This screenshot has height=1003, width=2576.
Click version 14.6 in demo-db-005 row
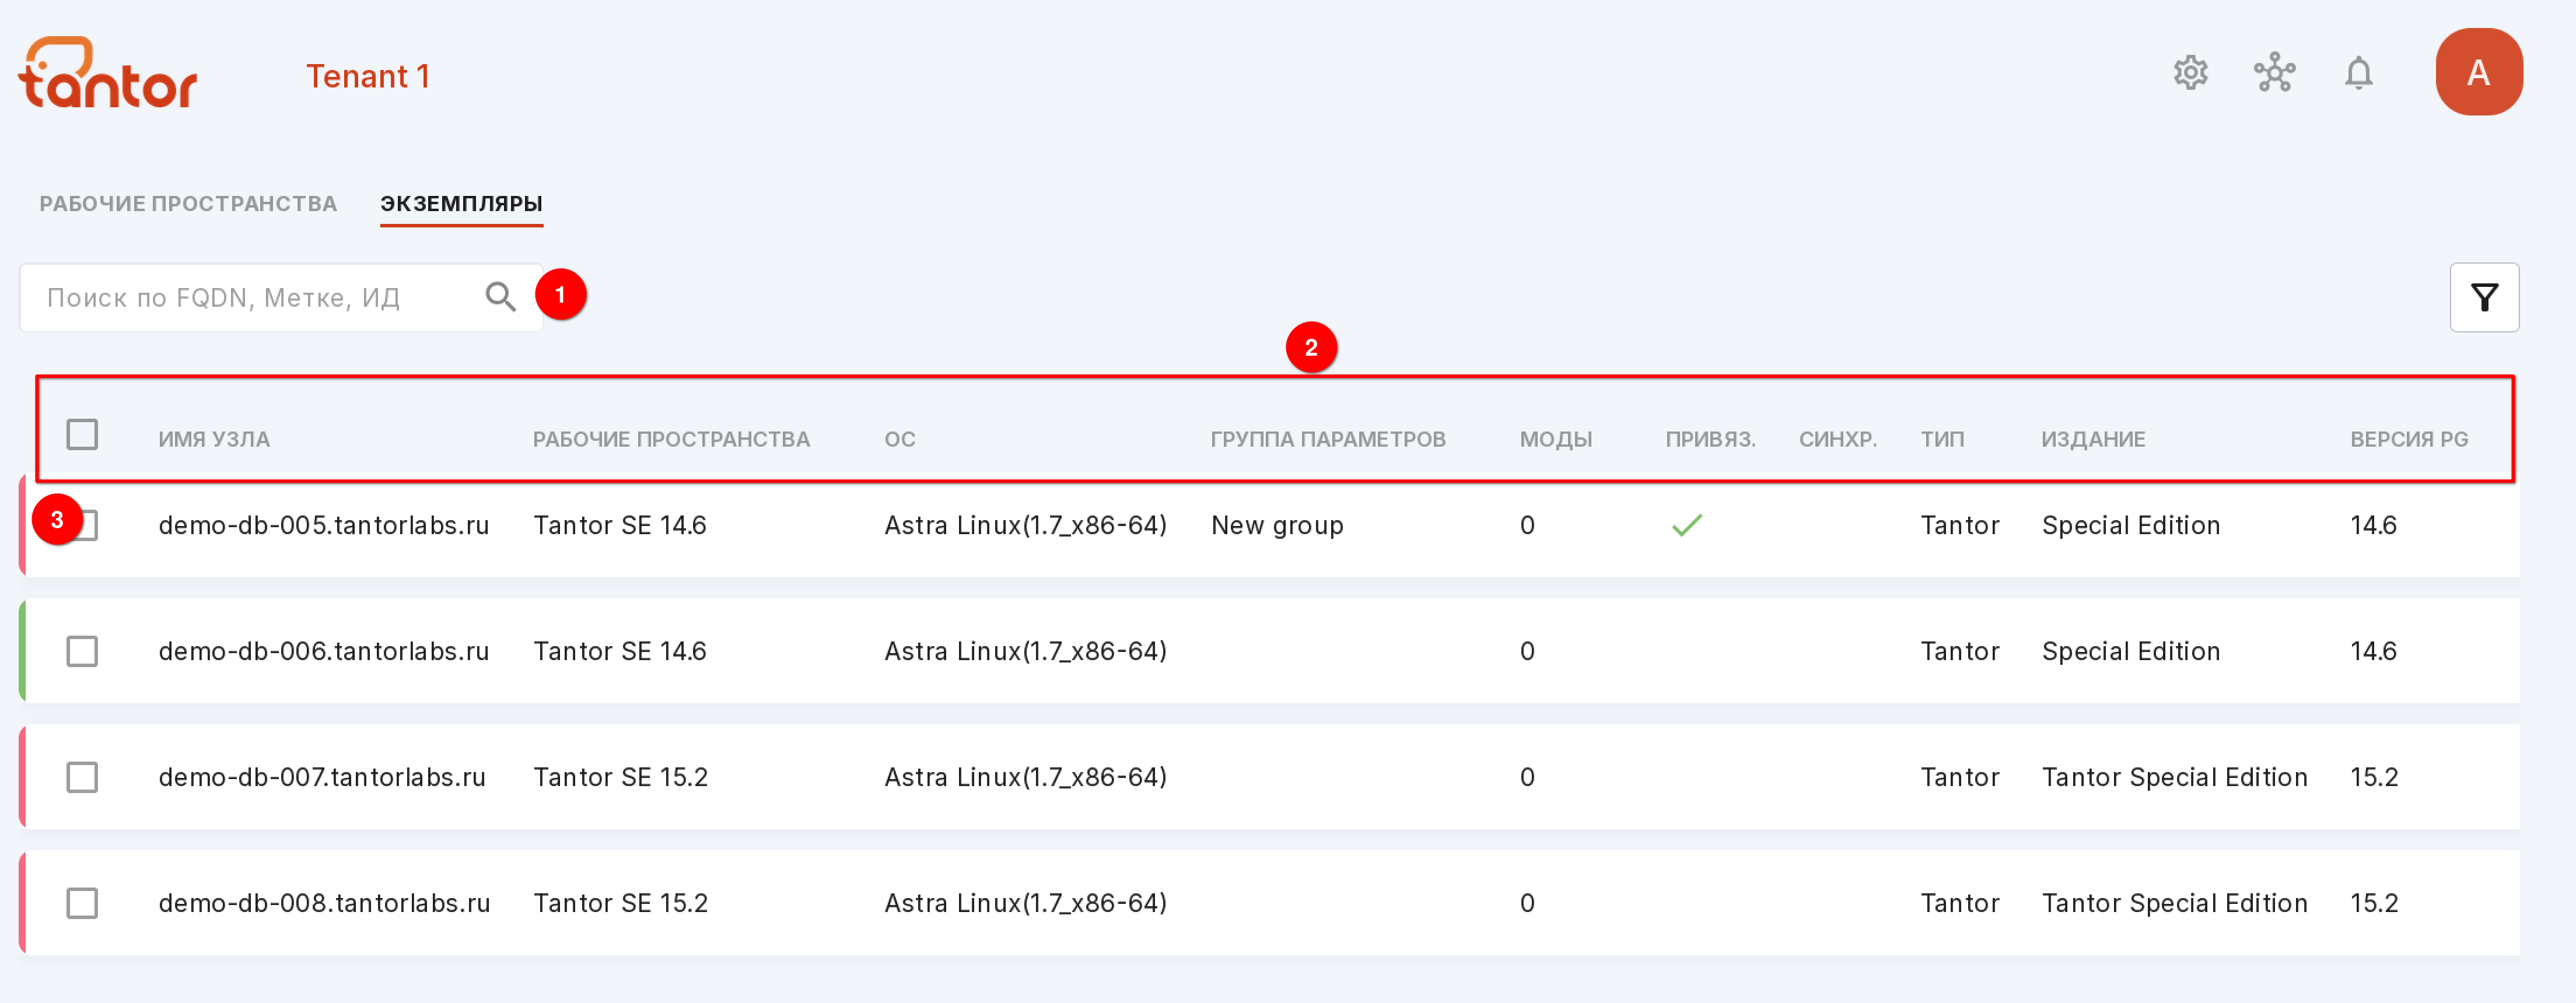[x=2373, y=525]
